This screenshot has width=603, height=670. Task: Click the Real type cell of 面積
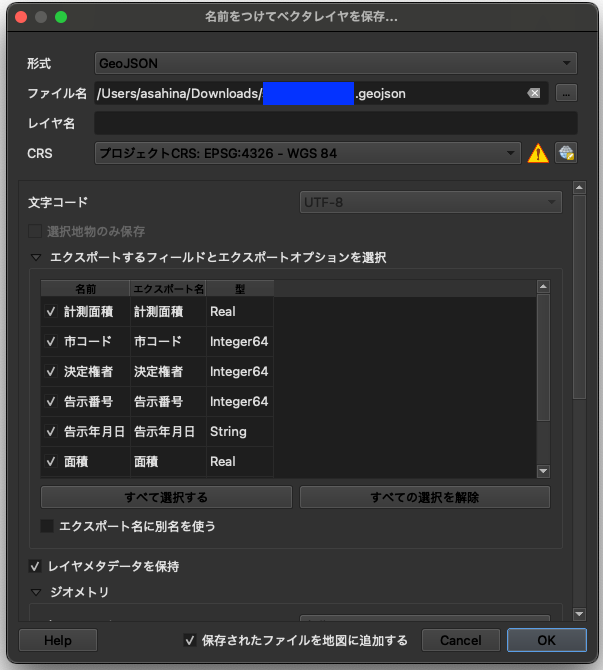click(x=240, y=461)
